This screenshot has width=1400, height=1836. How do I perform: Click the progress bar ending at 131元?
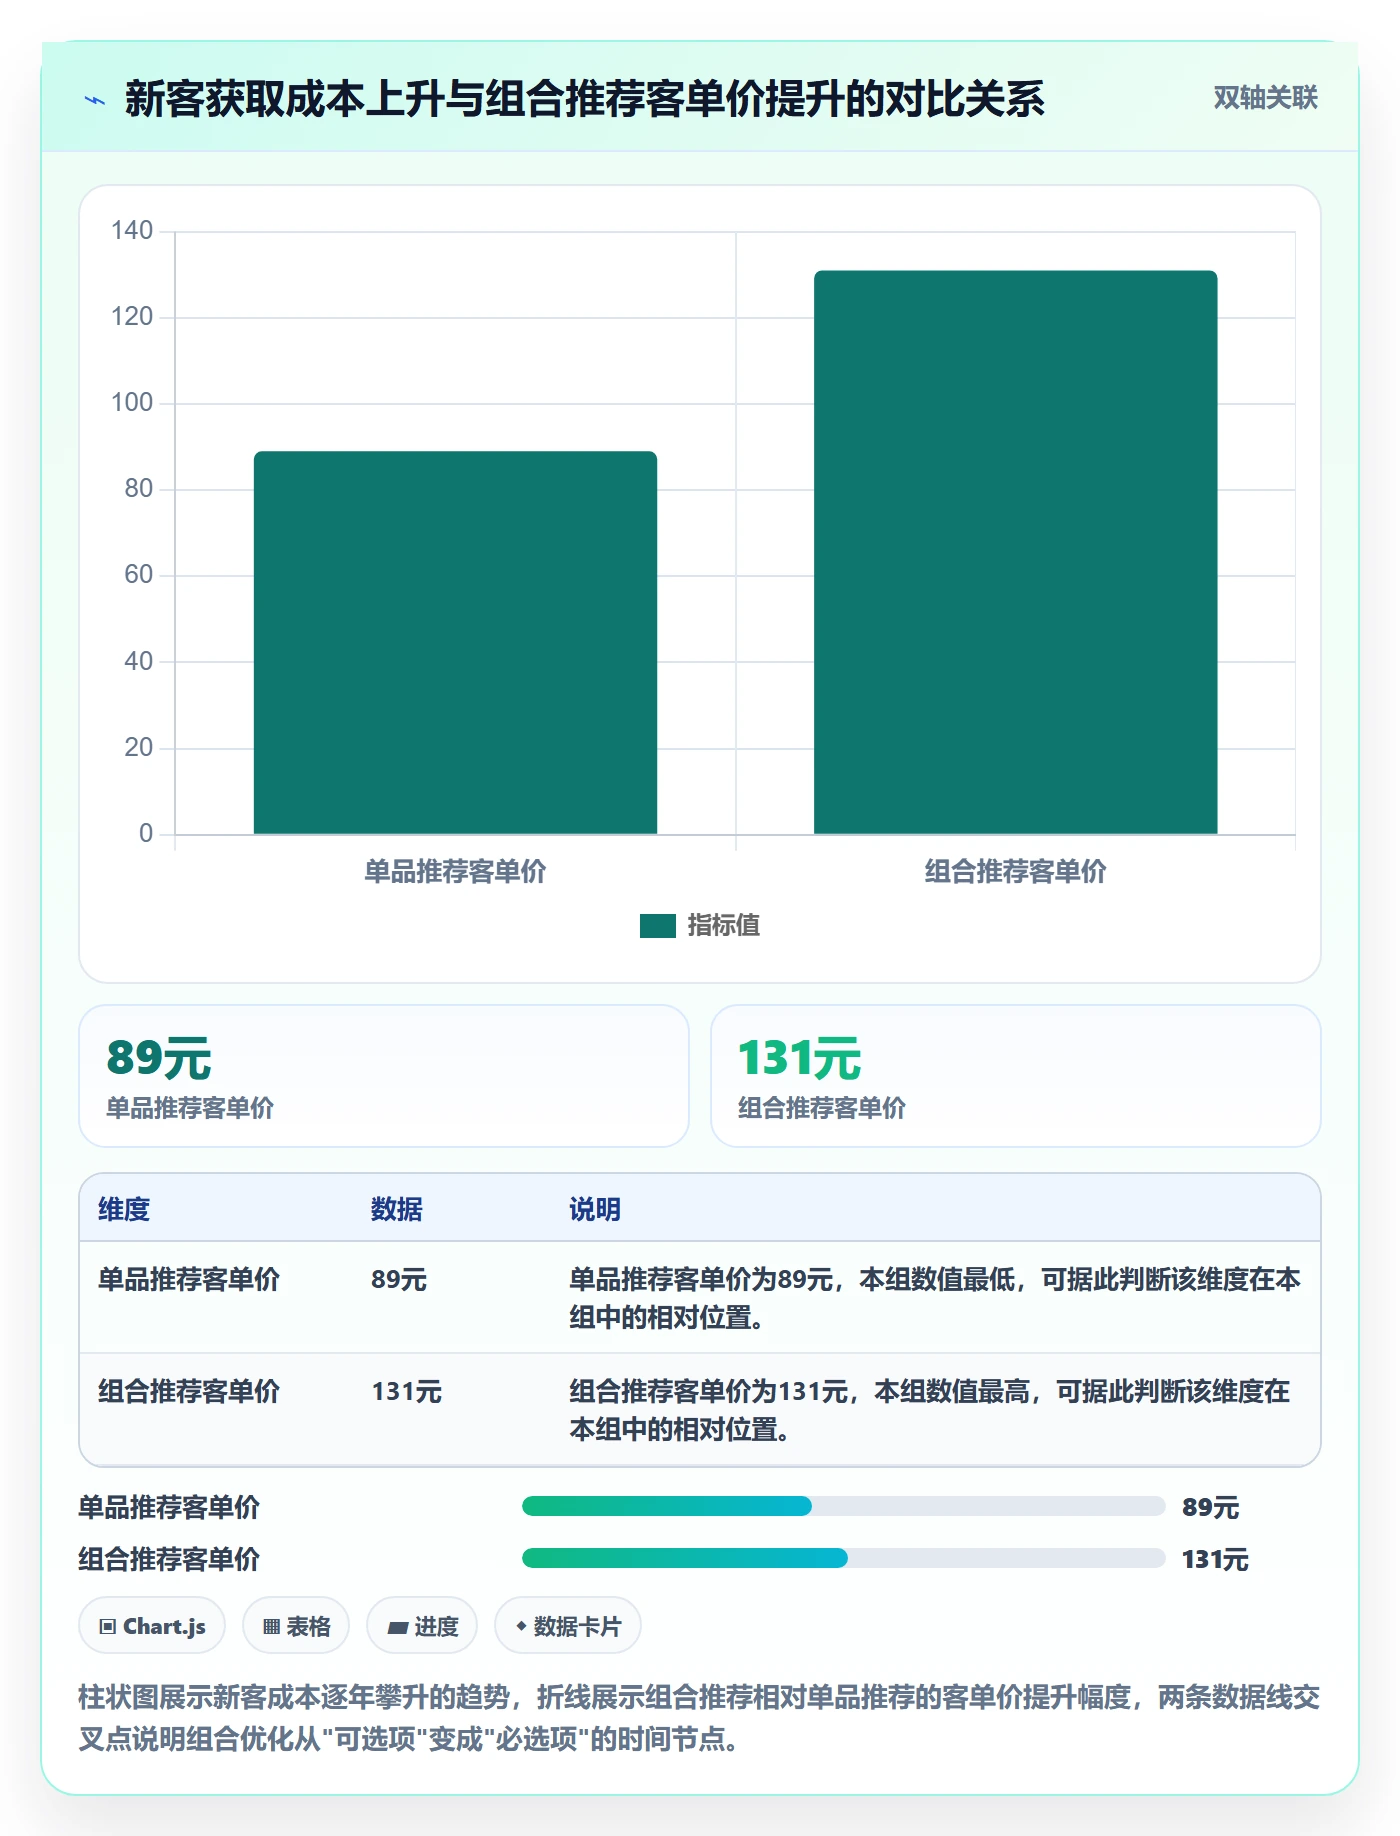coord(844,1558)
